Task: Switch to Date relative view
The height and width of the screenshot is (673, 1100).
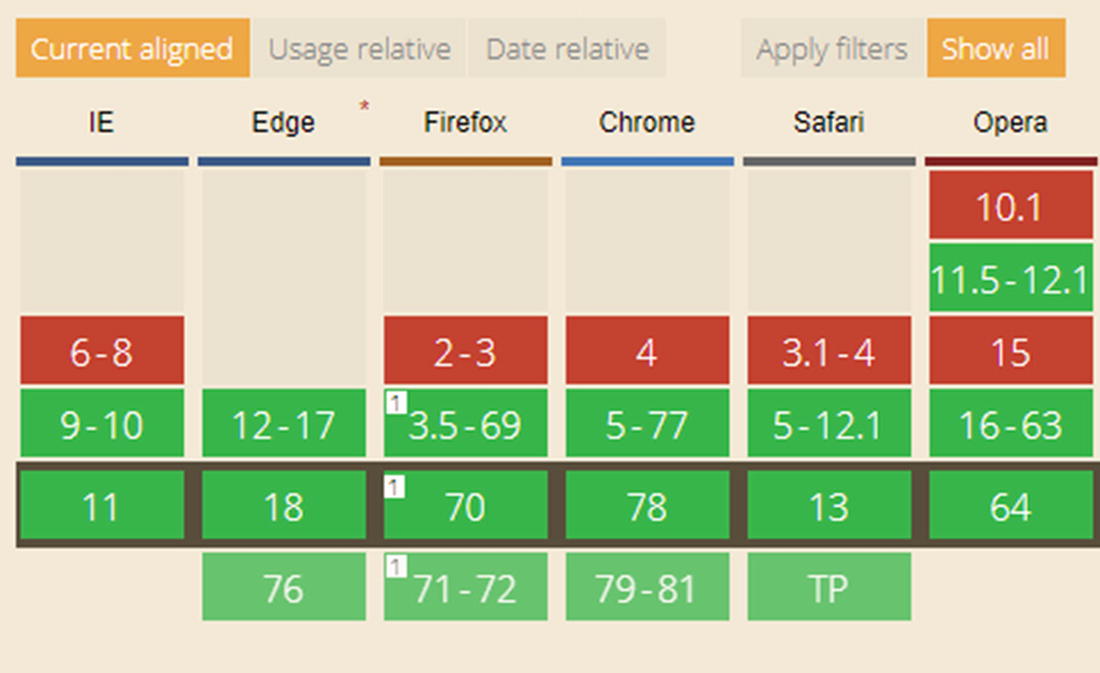Action: click(x=567, y=48)
